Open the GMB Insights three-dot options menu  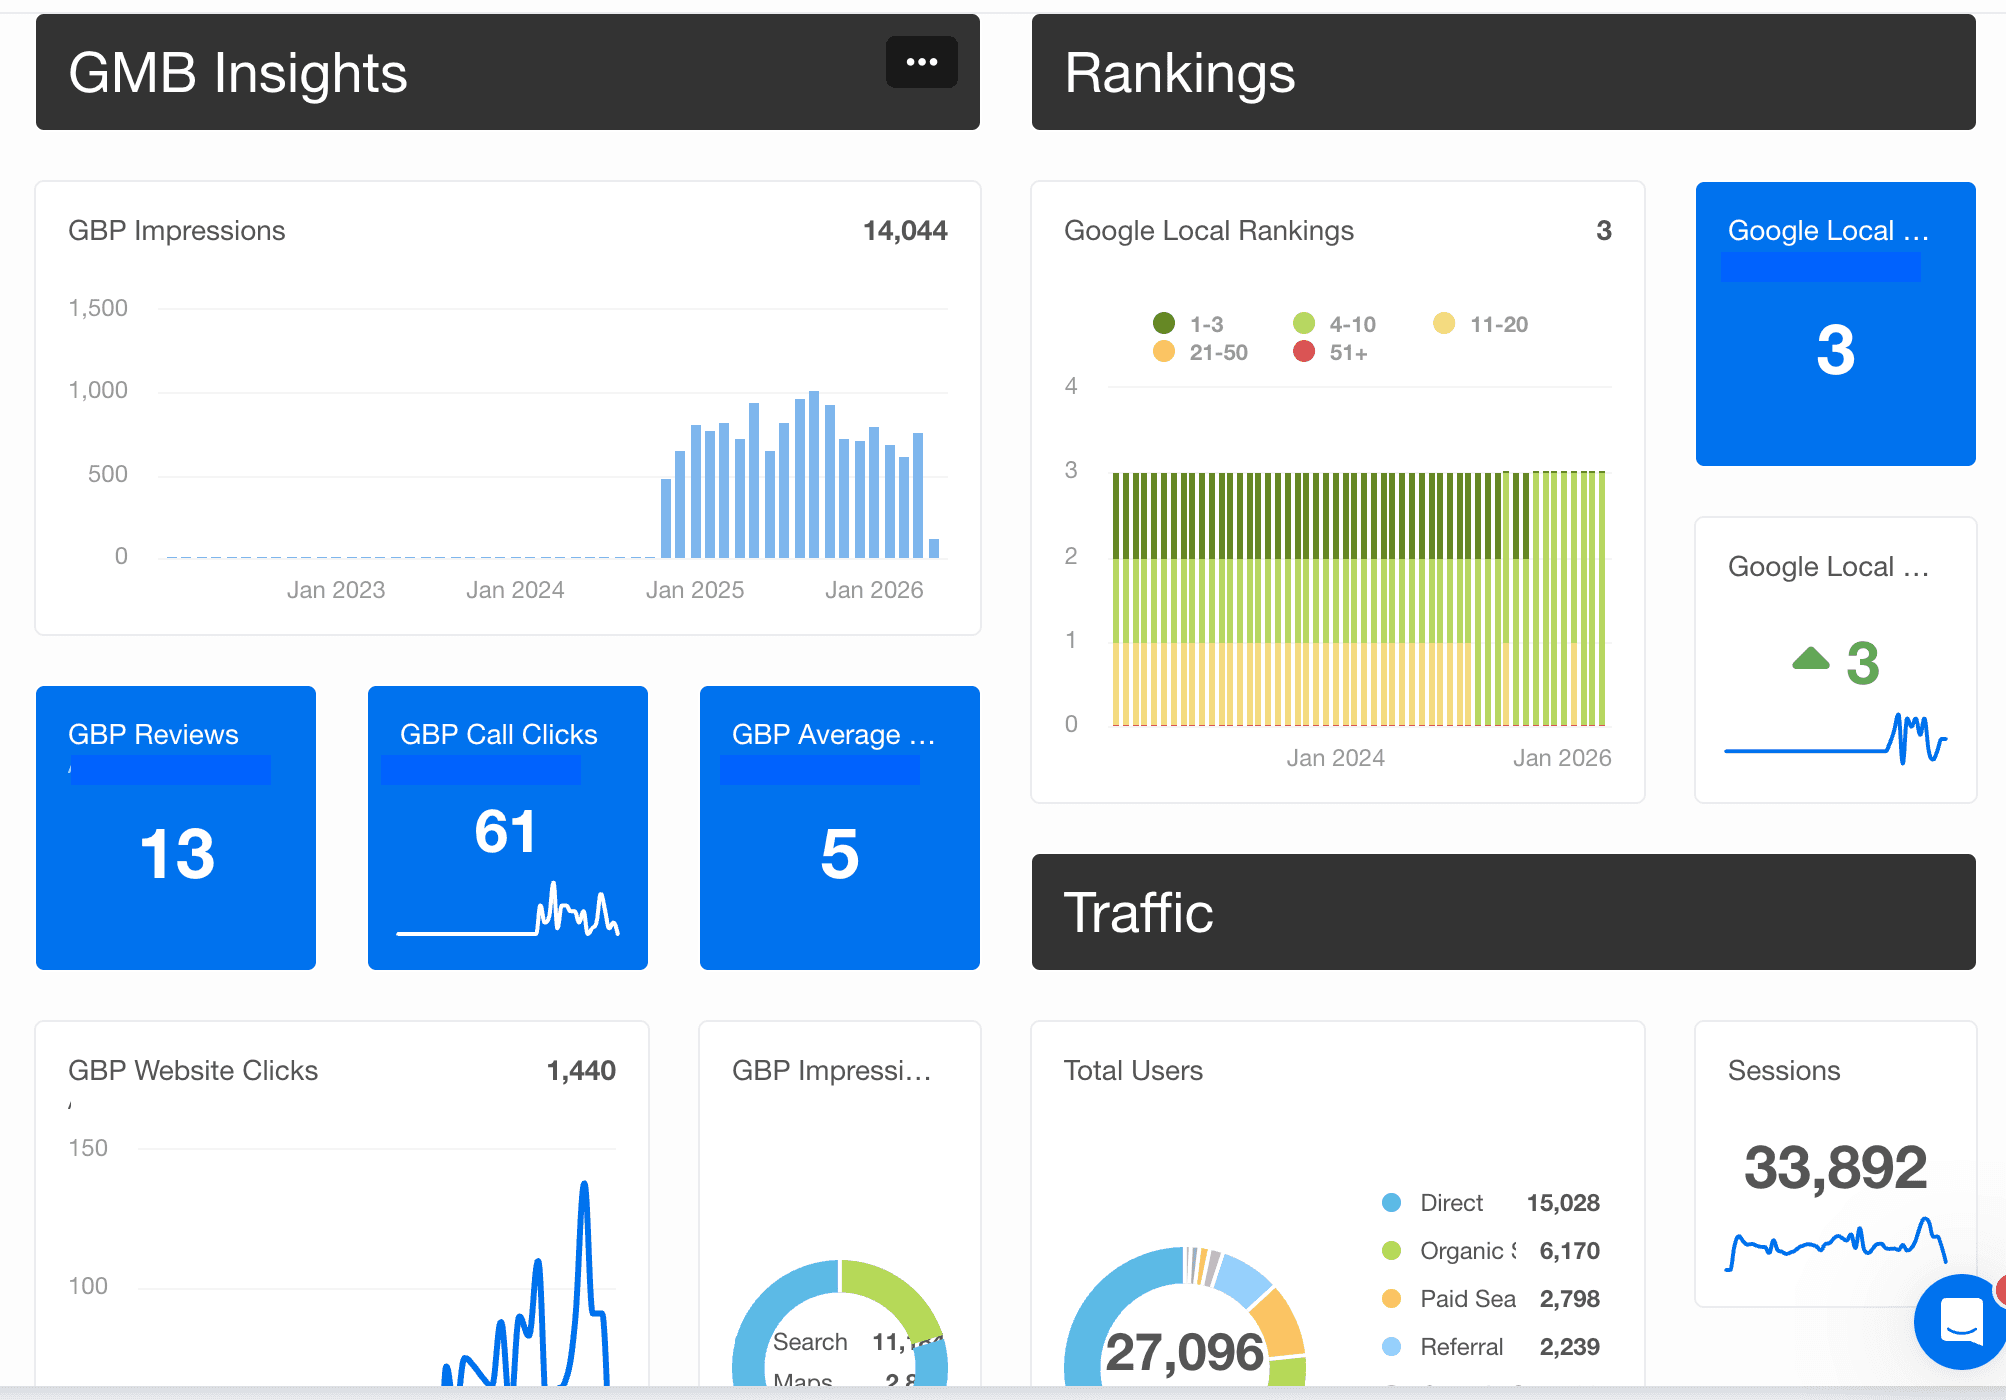[921, 62]
